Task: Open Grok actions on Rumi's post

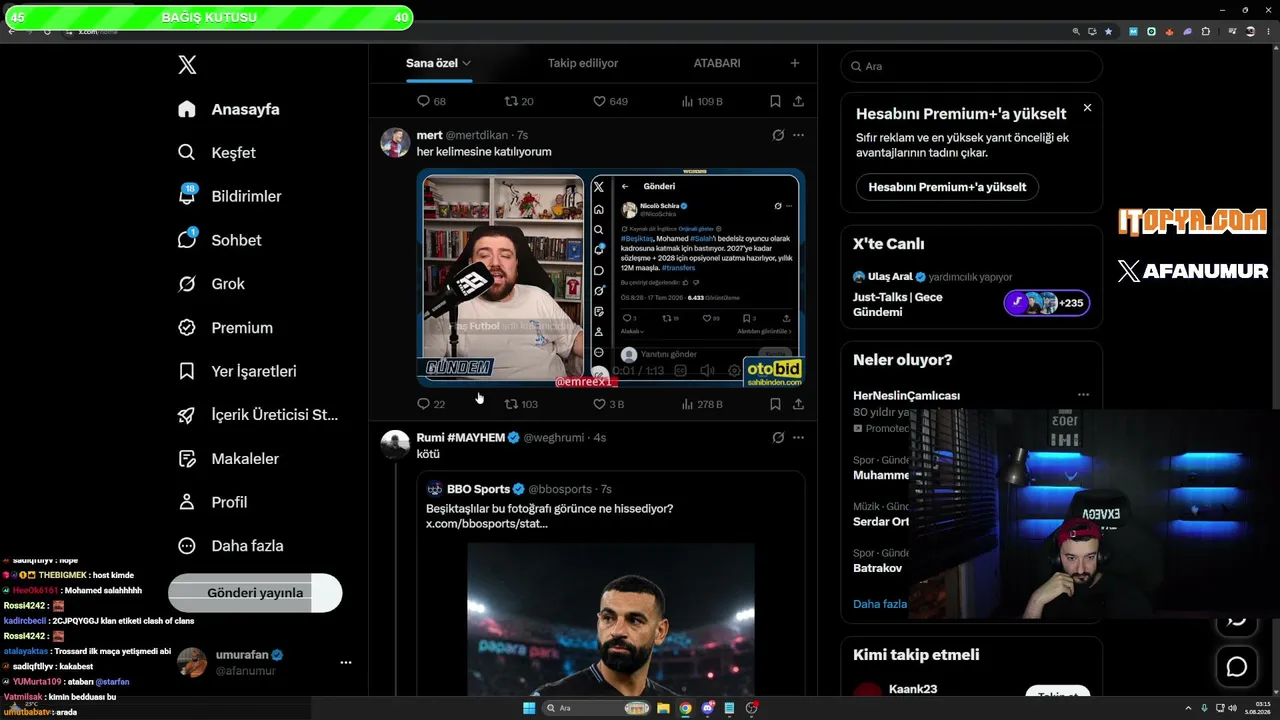Action: 778,437
